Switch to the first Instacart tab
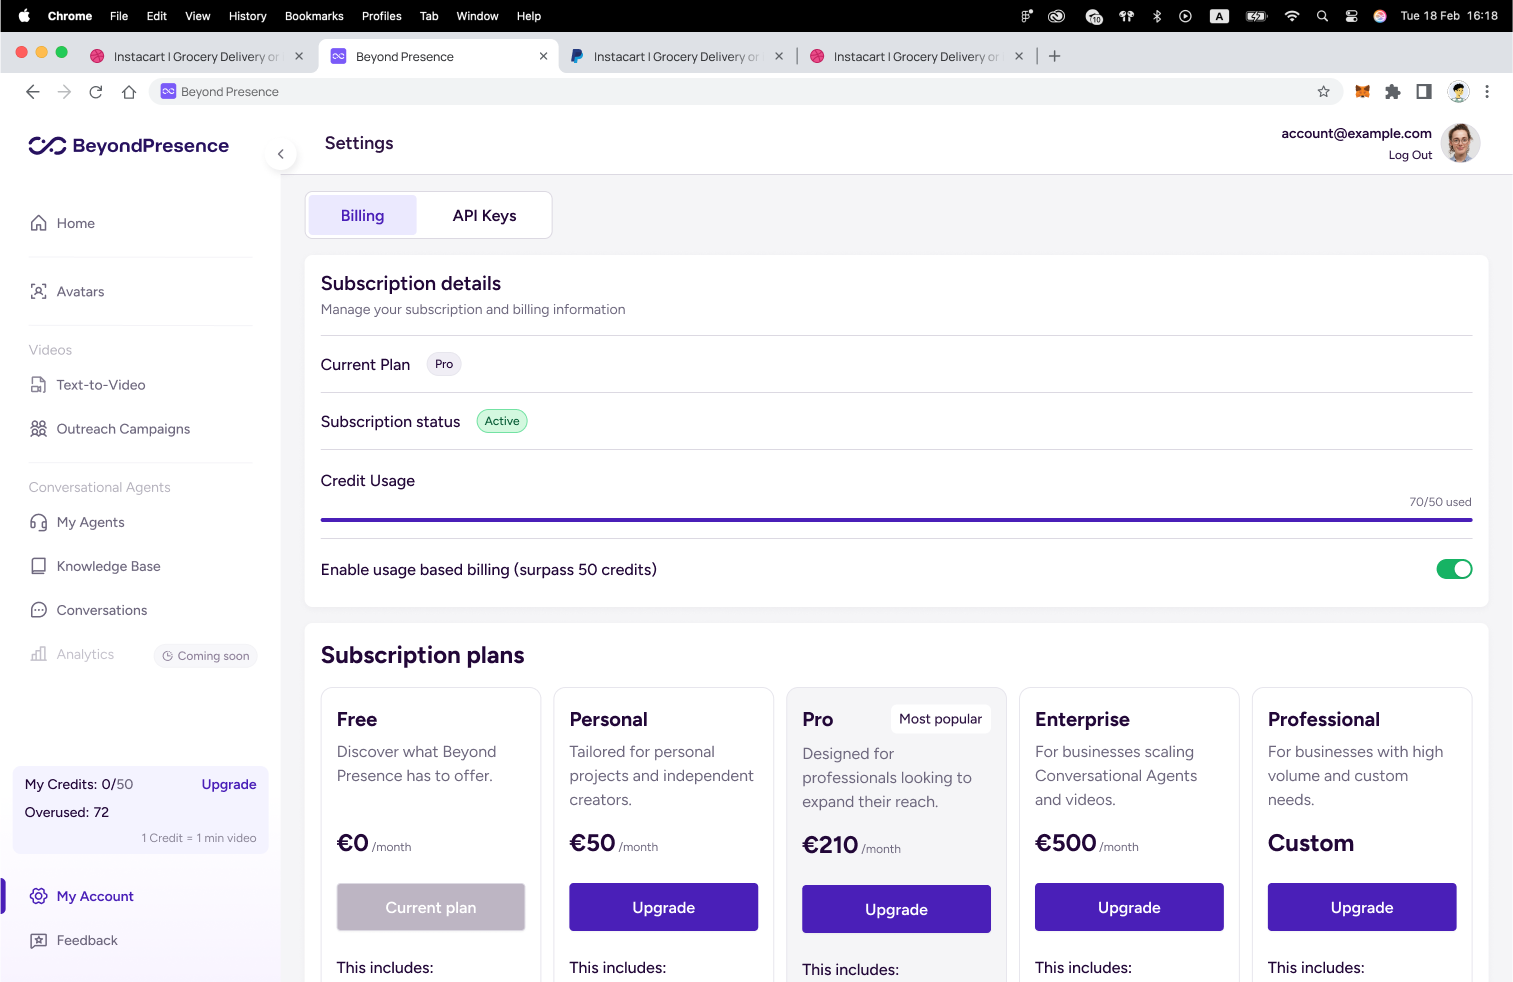This screenshot has width=1513, height=982. 196,57
